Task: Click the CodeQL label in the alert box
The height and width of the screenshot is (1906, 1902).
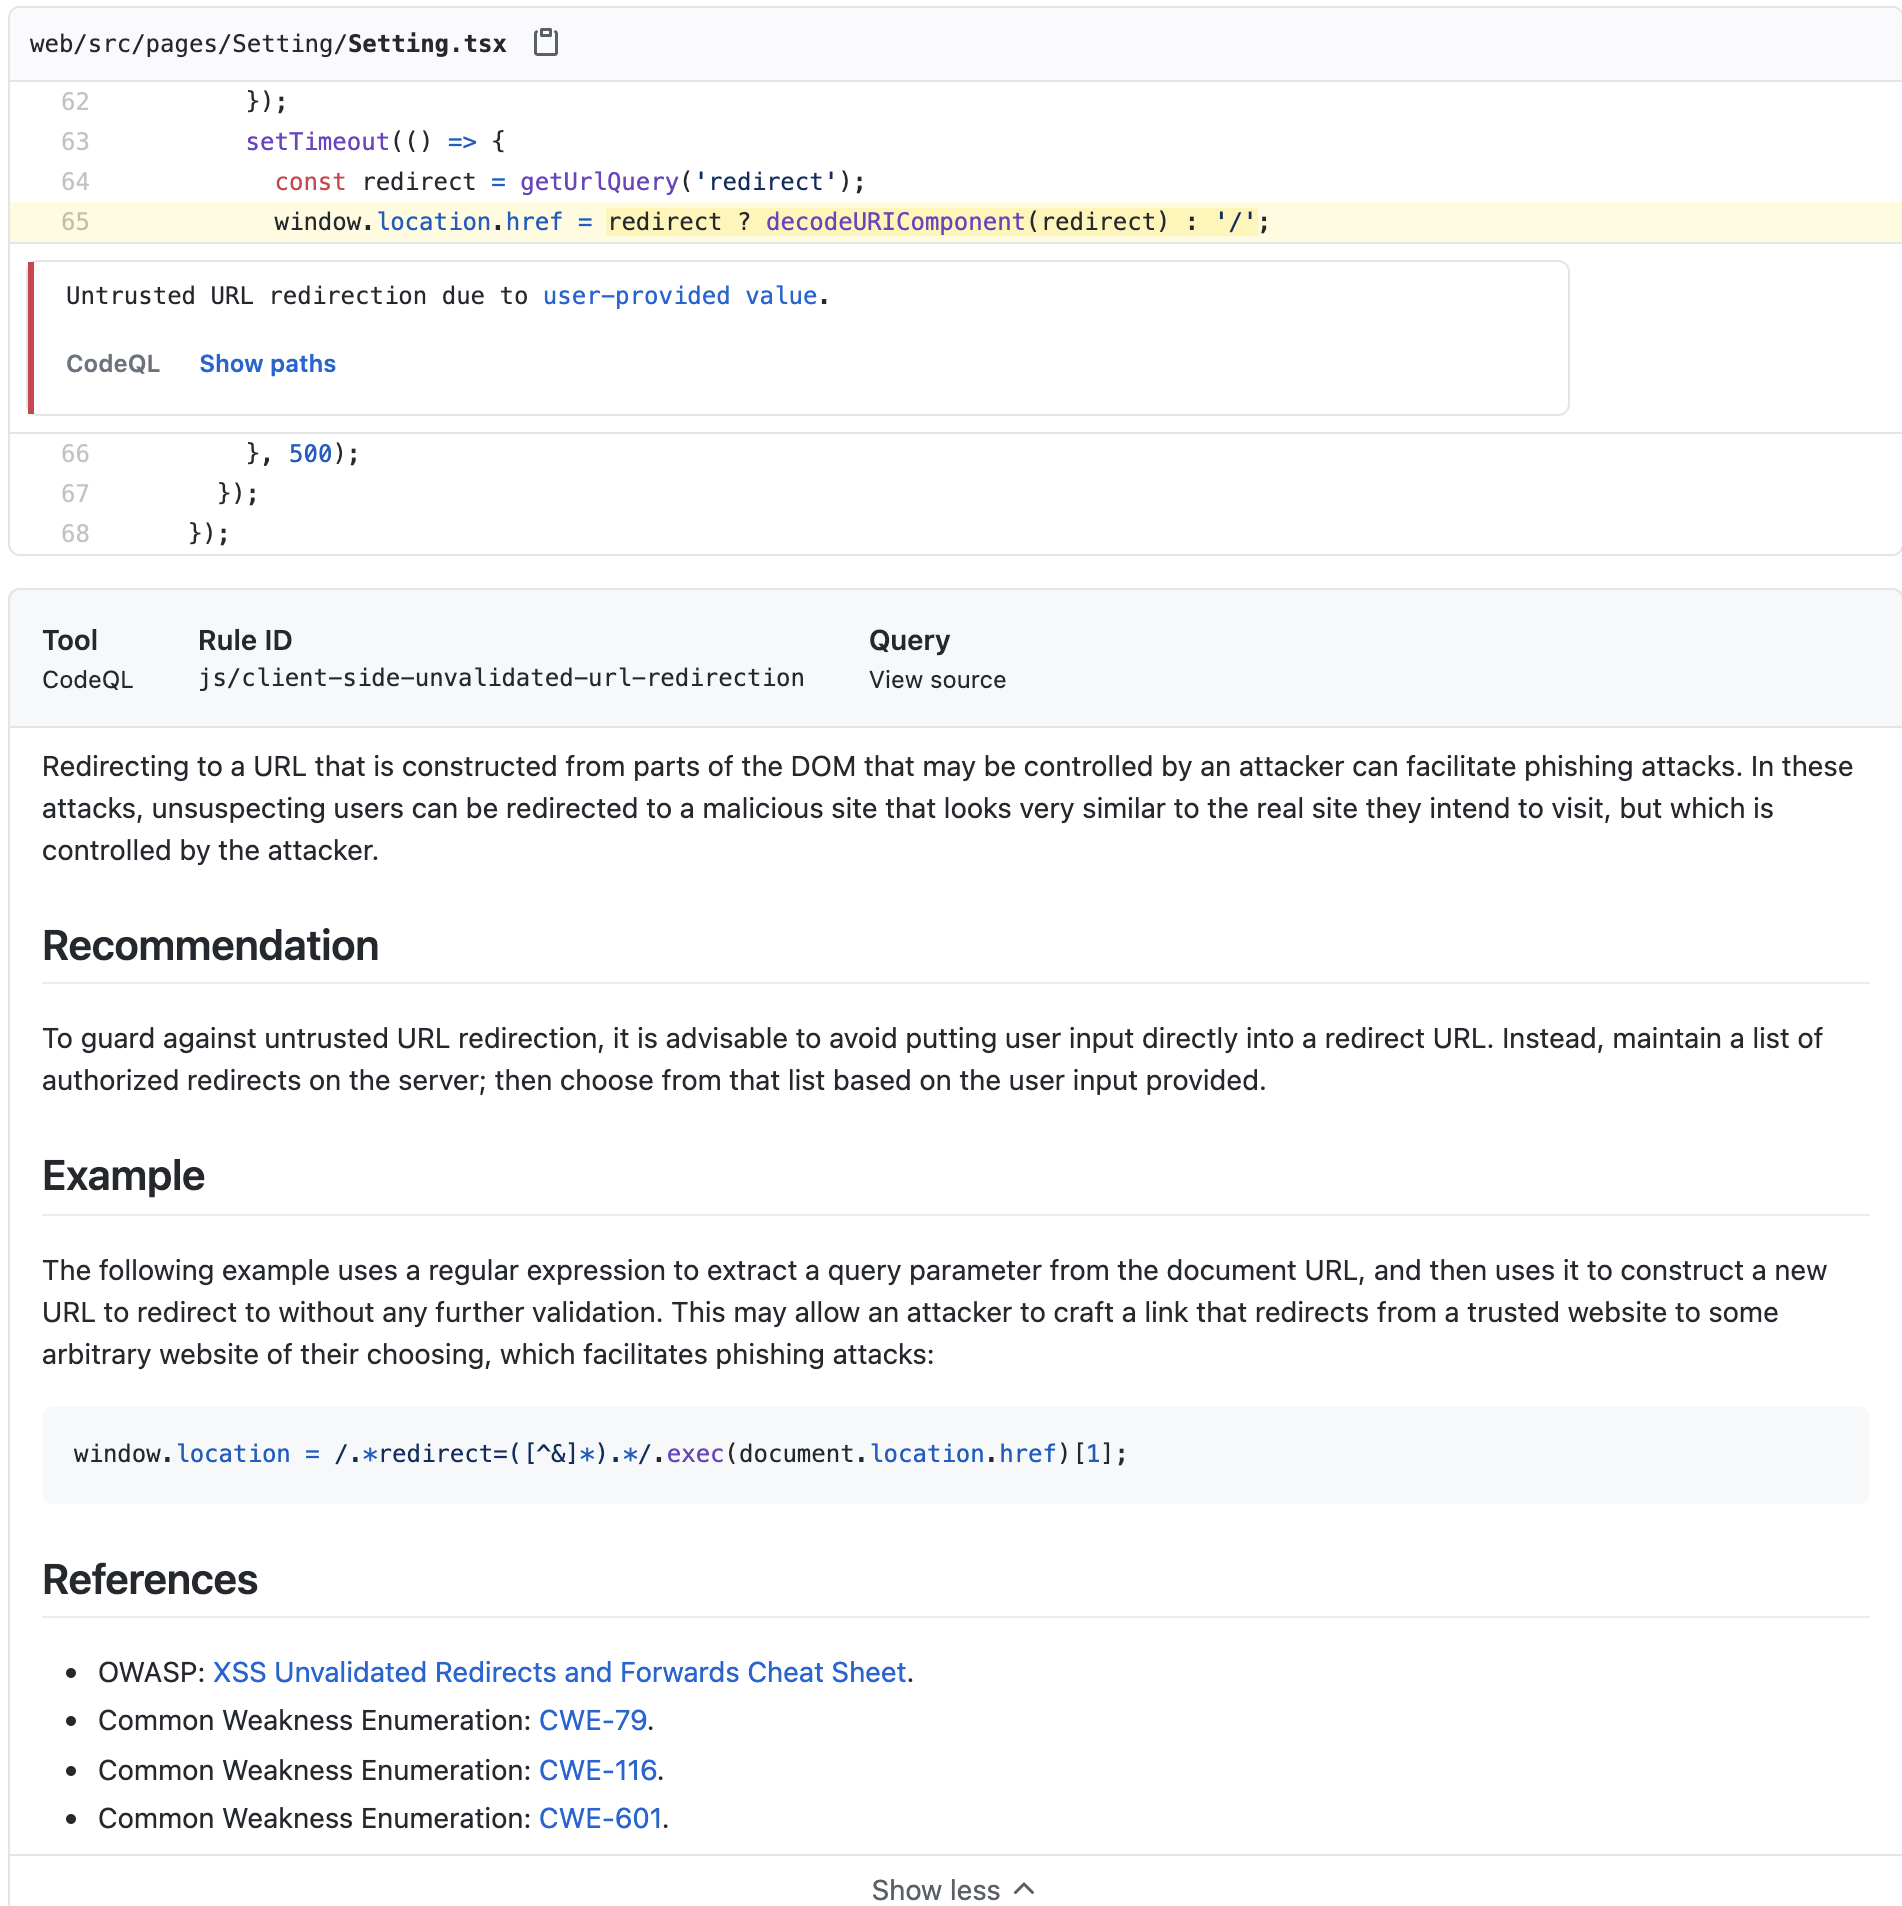Action: pyautogui.click(x=112, y=363)
